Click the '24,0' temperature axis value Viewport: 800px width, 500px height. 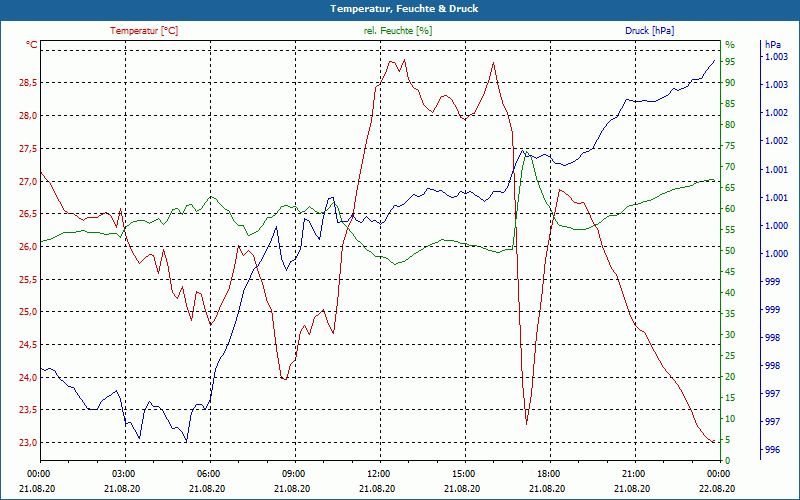click(x=28, y=378)
